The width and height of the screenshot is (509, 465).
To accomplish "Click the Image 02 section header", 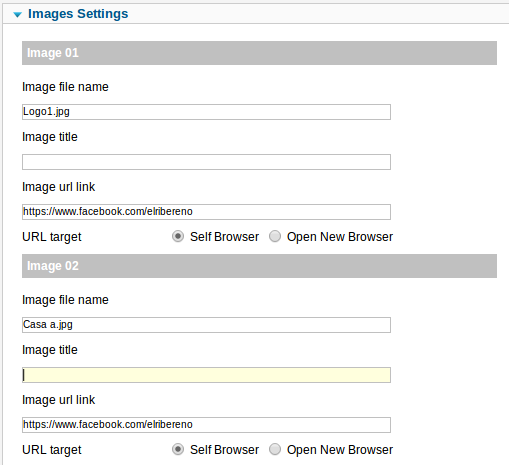I will tap(259, 266).
